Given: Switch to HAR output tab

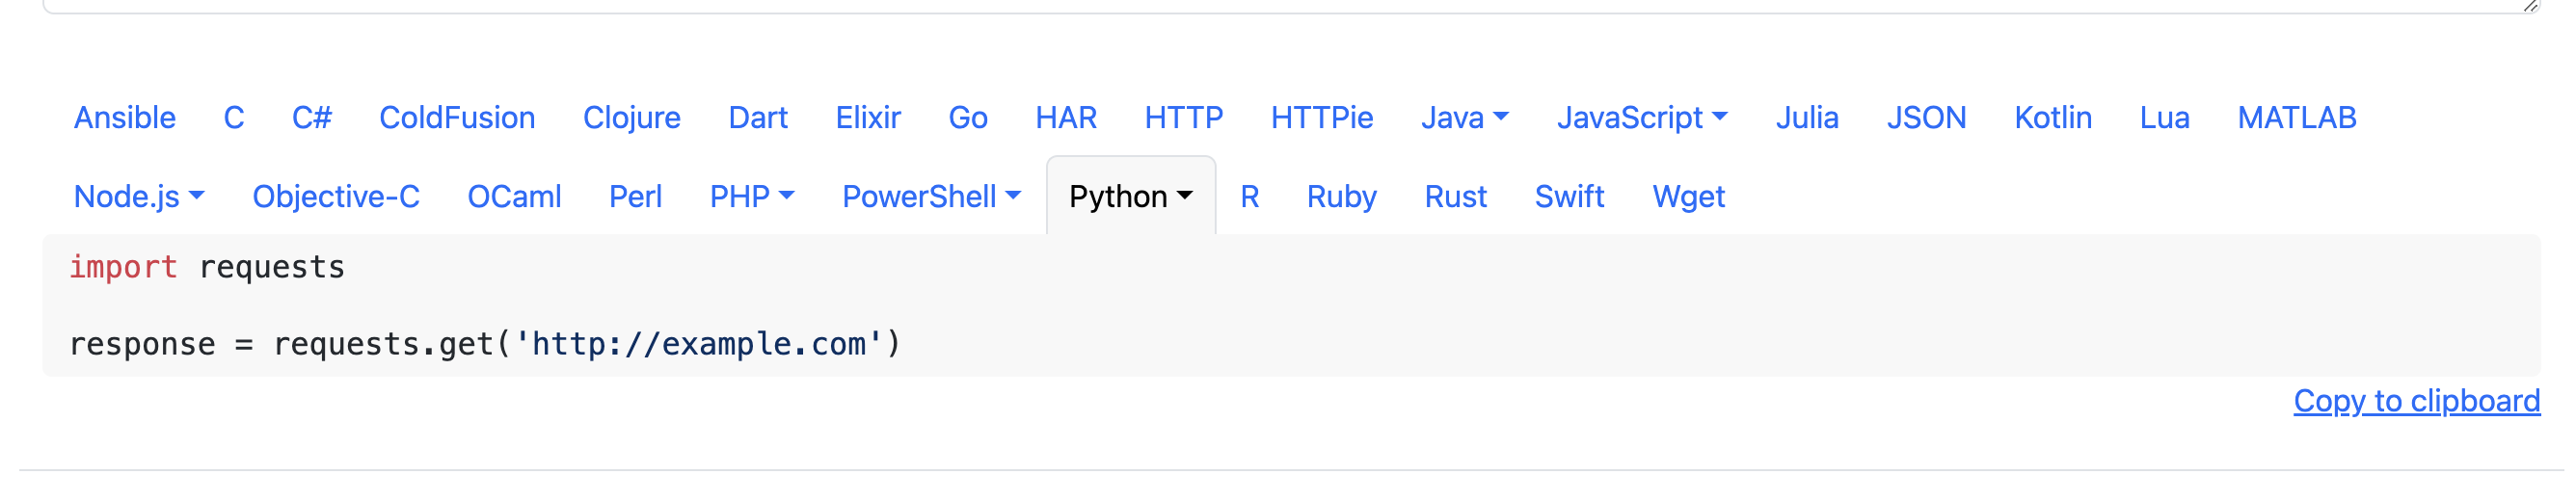Looking at the screenshot, I should [x=1066, y=118].
